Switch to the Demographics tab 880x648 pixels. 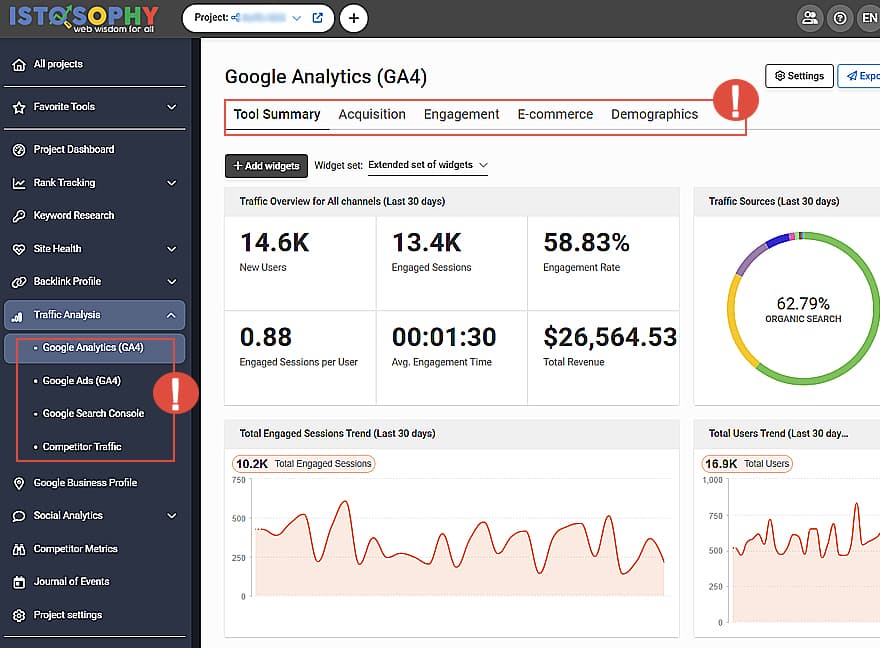654,114
